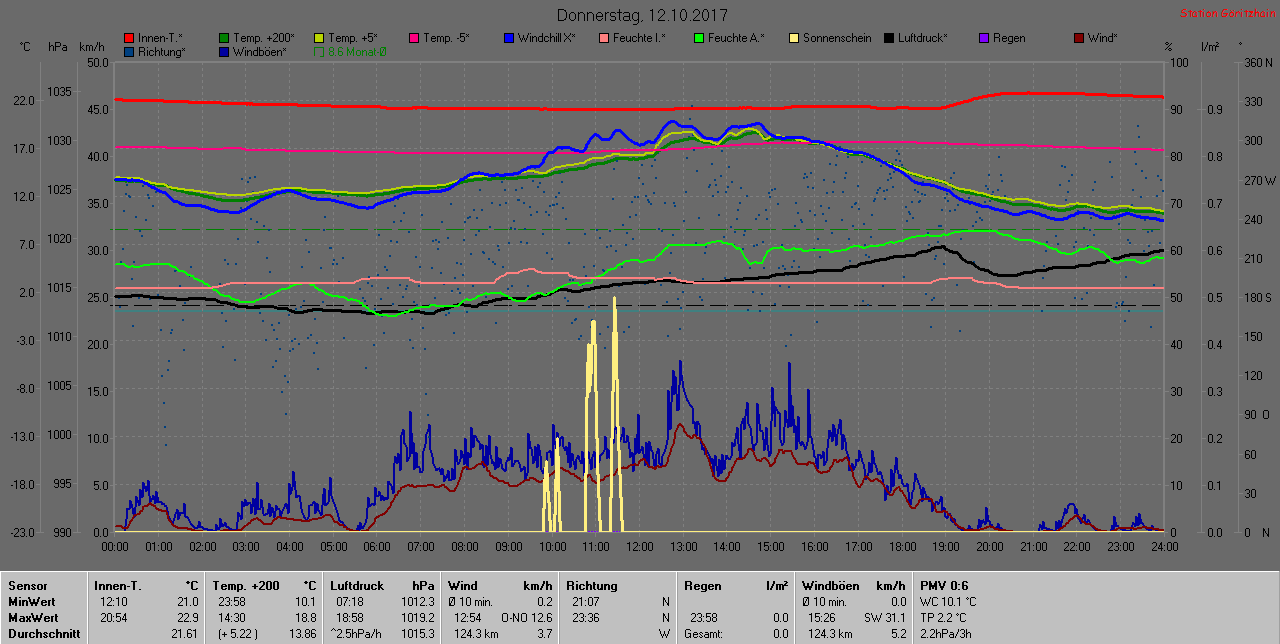
Task: Select the Regen legend label
Action: tap(1009, 38)
